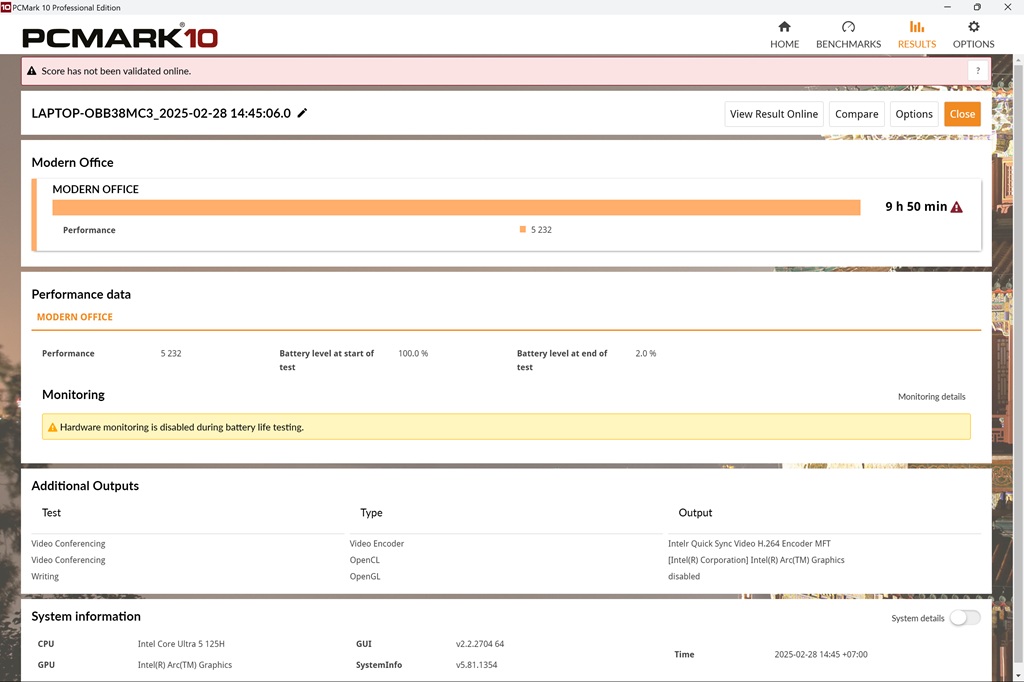The width and height of the screenshot is (1024, 682).
Task: Open the Home navigation icon
Action: (x=784, y=27)
